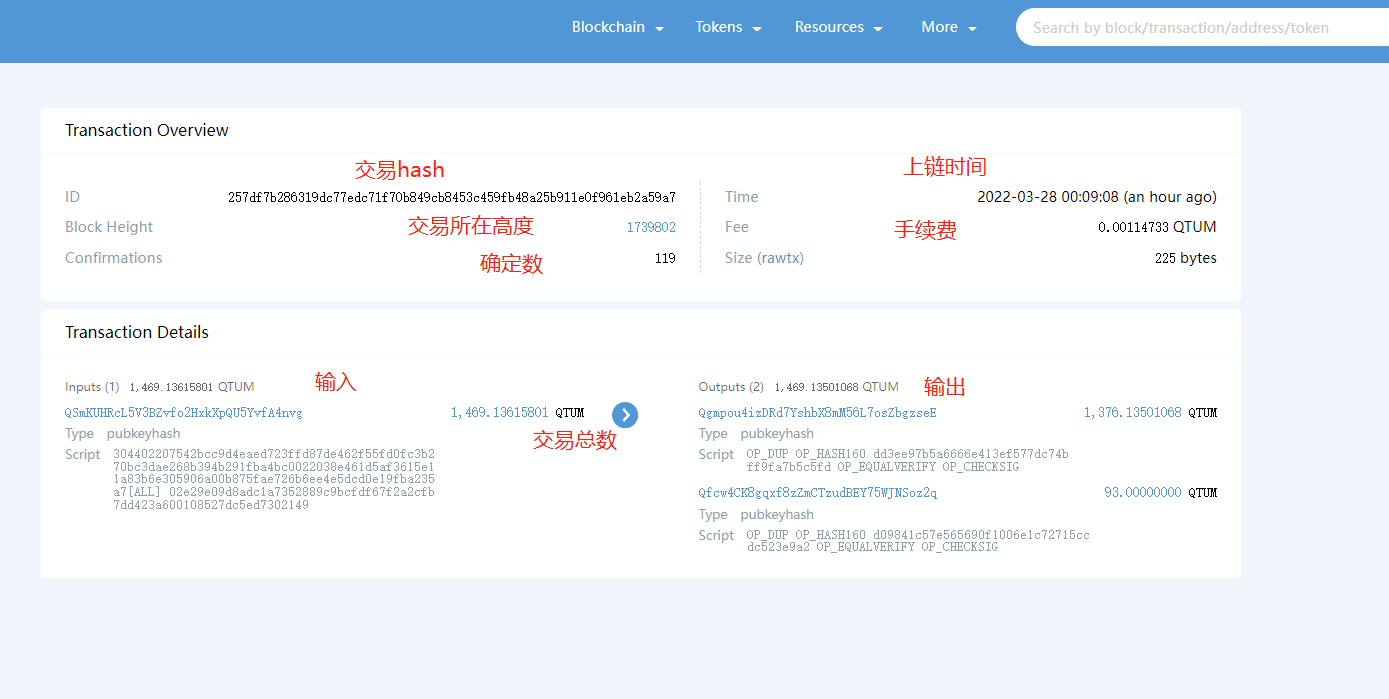The width and height of the screenshot is (1389, 699).
Task: Open output address Qgmpou4izDRd7YshbX8mM56L7osZbgzseE
Action: click(x=817, y=413)
